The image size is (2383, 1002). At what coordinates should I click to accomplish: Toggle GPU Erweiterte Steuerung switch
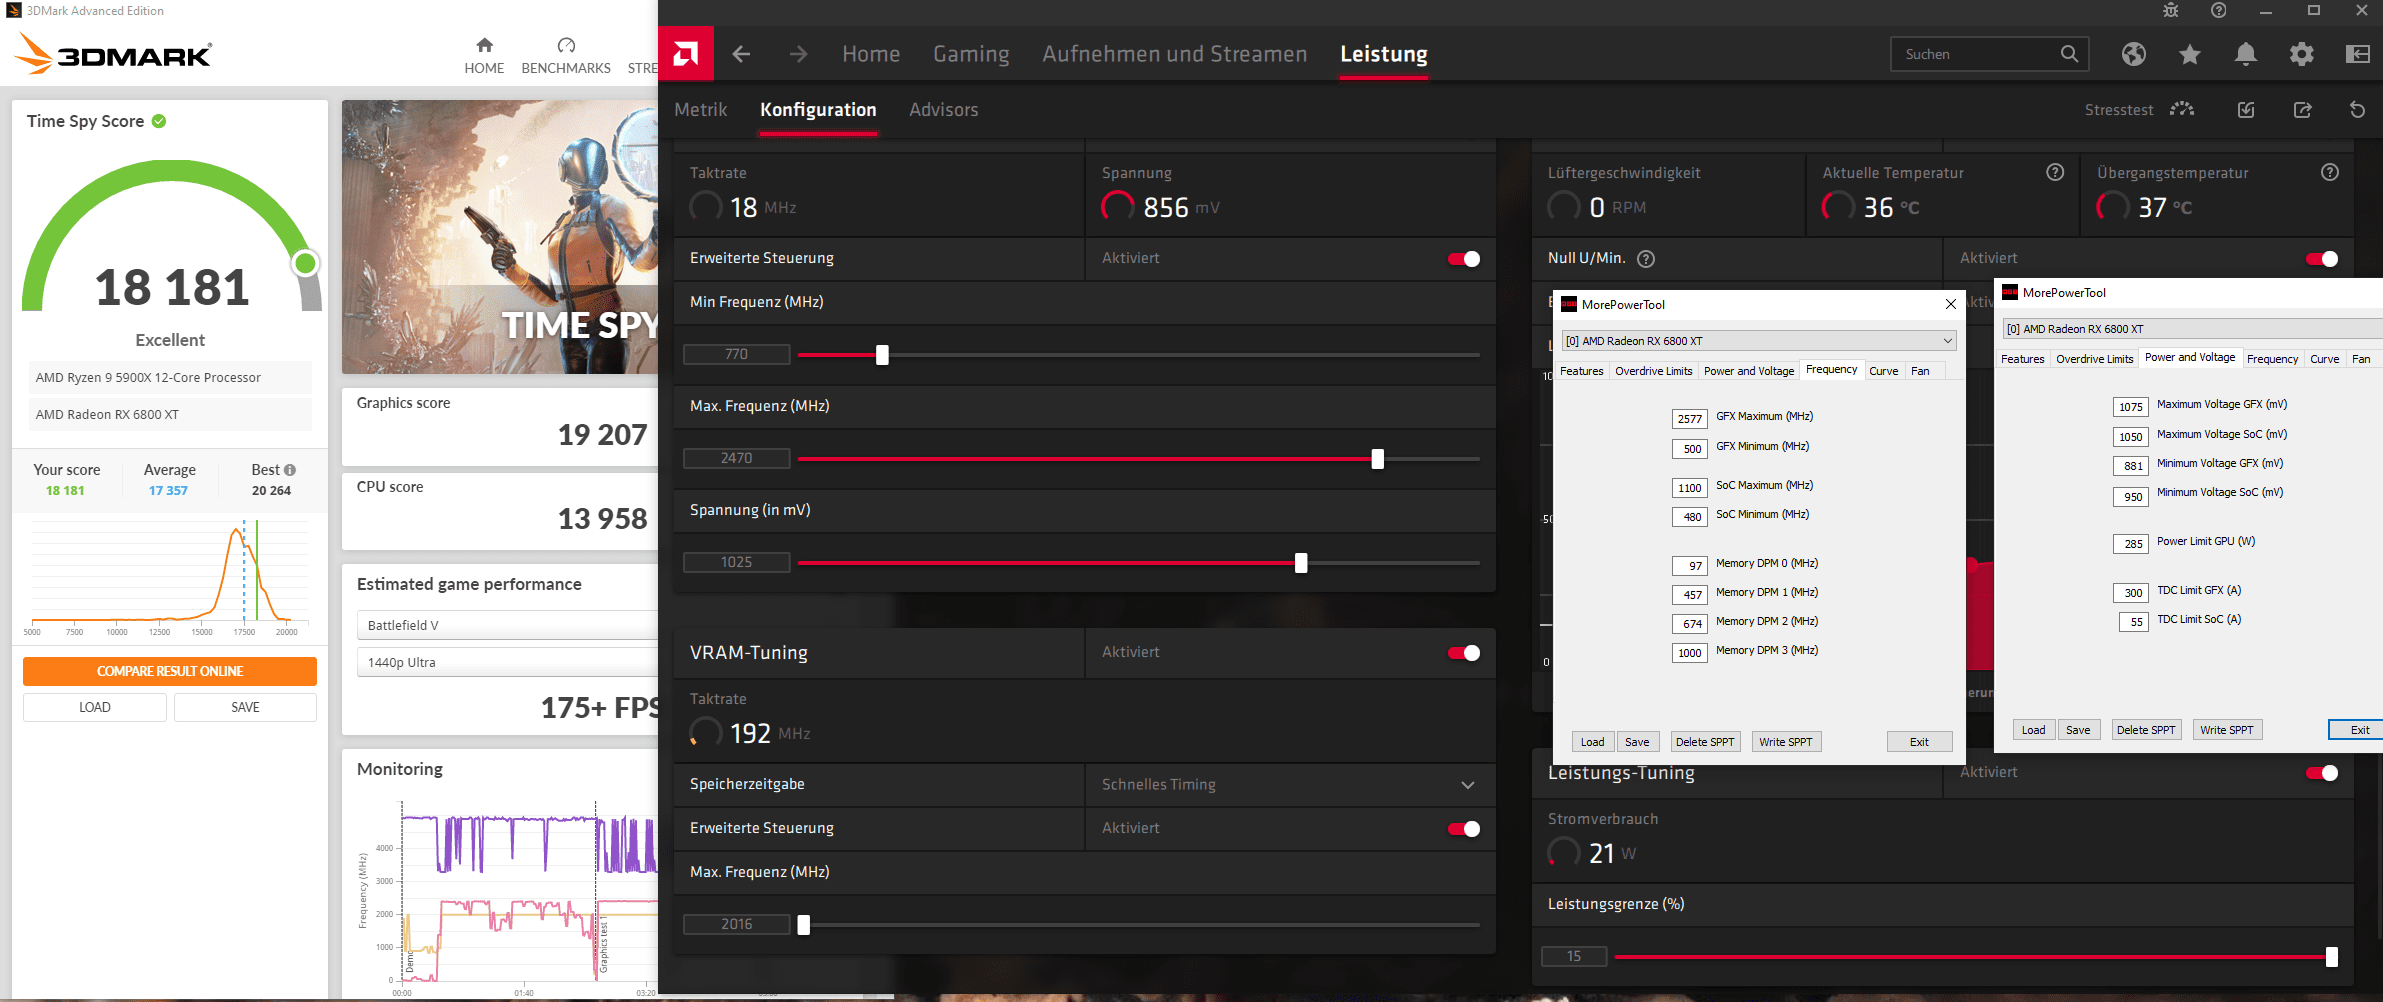click(1464, 259)
